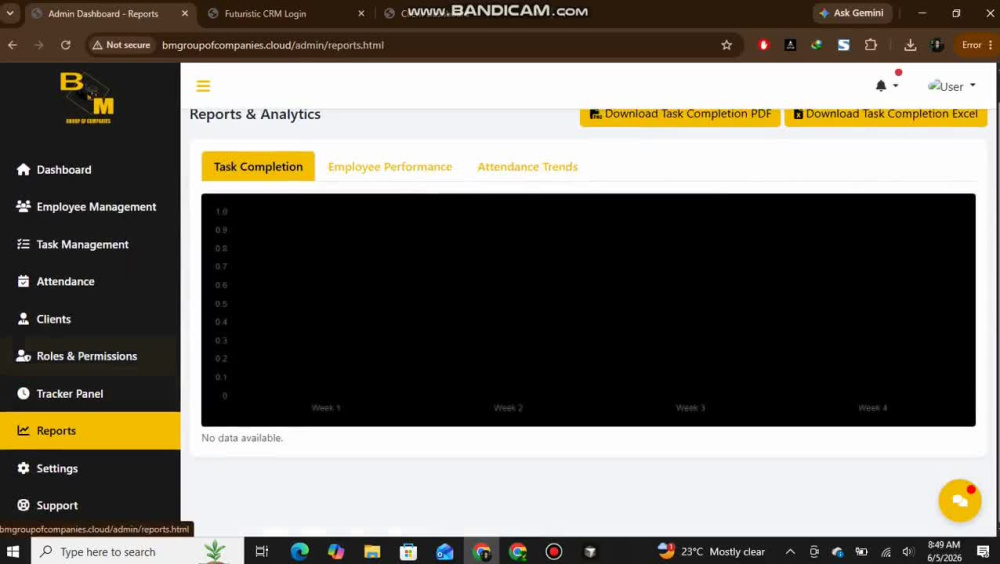Image resolution: width=1000 pixels, height=564 pixels.
Task: Click the user-lock icon beside Roles & Permissions
Action: pyautogui.click(x=24, y=355)
